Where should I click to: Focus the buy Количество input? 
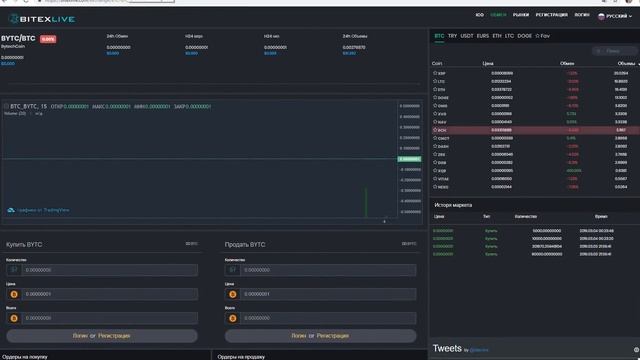109,270
